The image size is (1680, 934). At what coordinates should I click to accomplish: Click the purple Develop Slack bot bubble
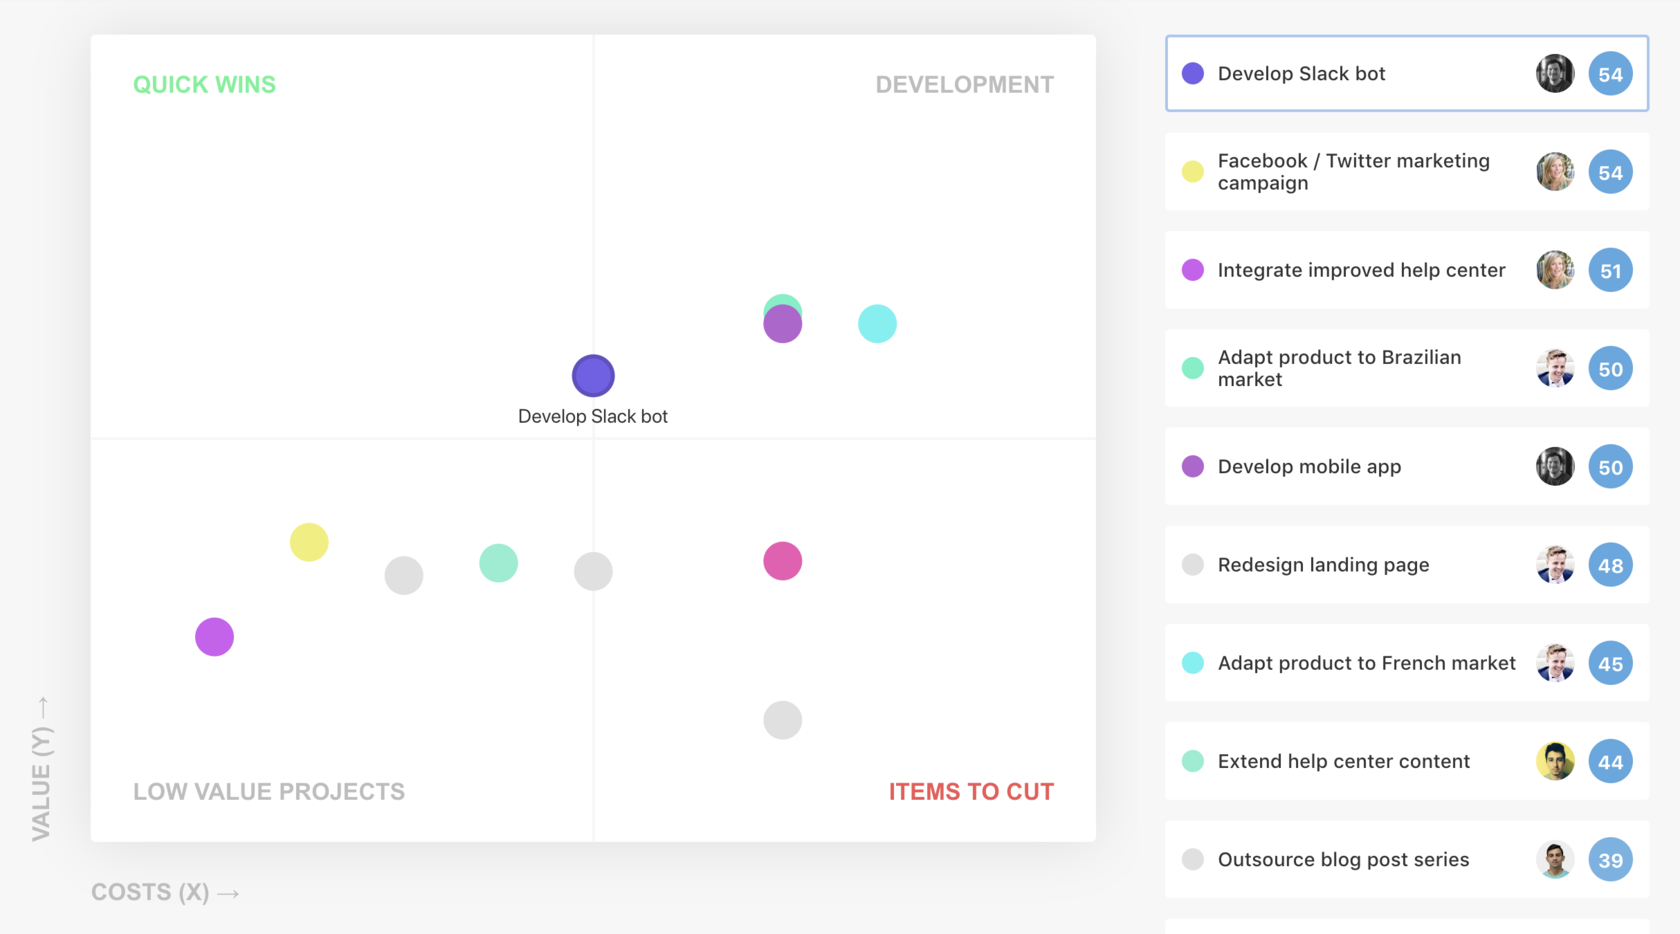[592, 375]
